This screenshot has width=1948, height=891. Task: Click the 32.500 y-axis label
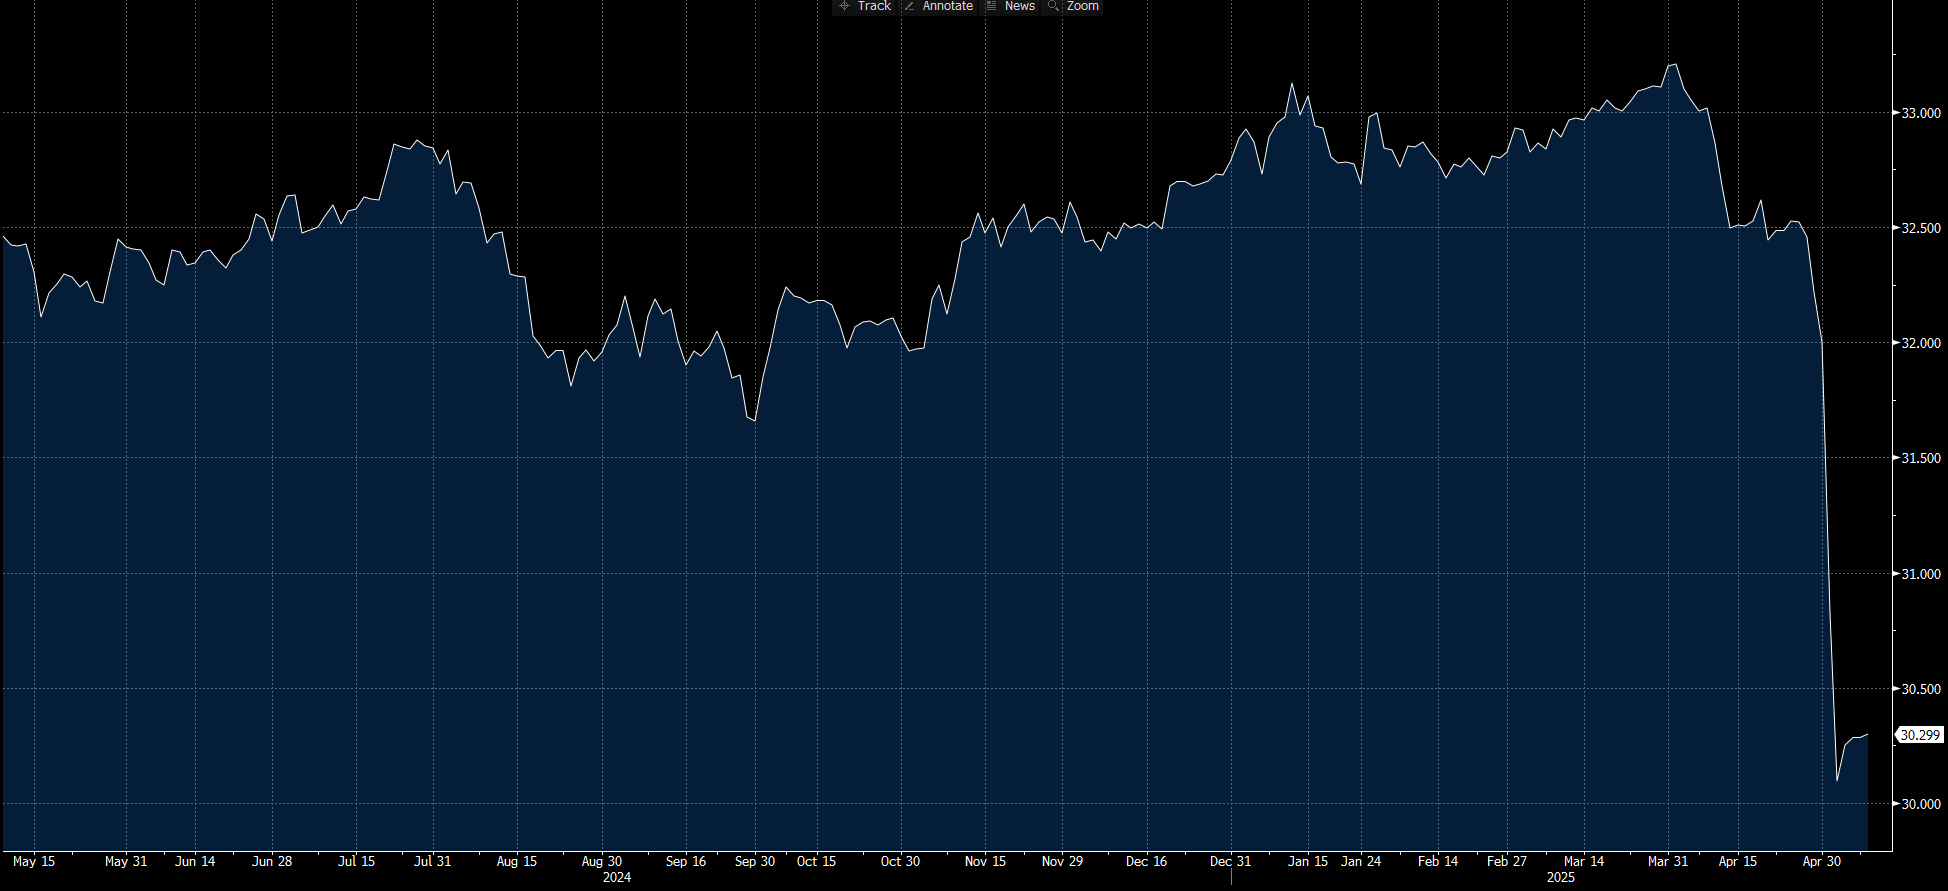click(x=1921, y=228)
